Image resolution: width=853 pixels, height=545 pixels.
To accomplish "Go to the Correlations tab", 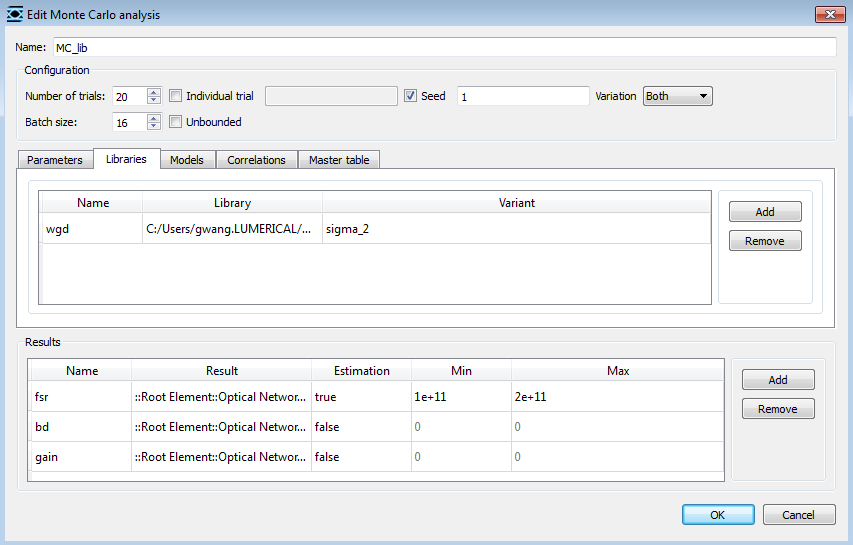I will coord(256,160).
